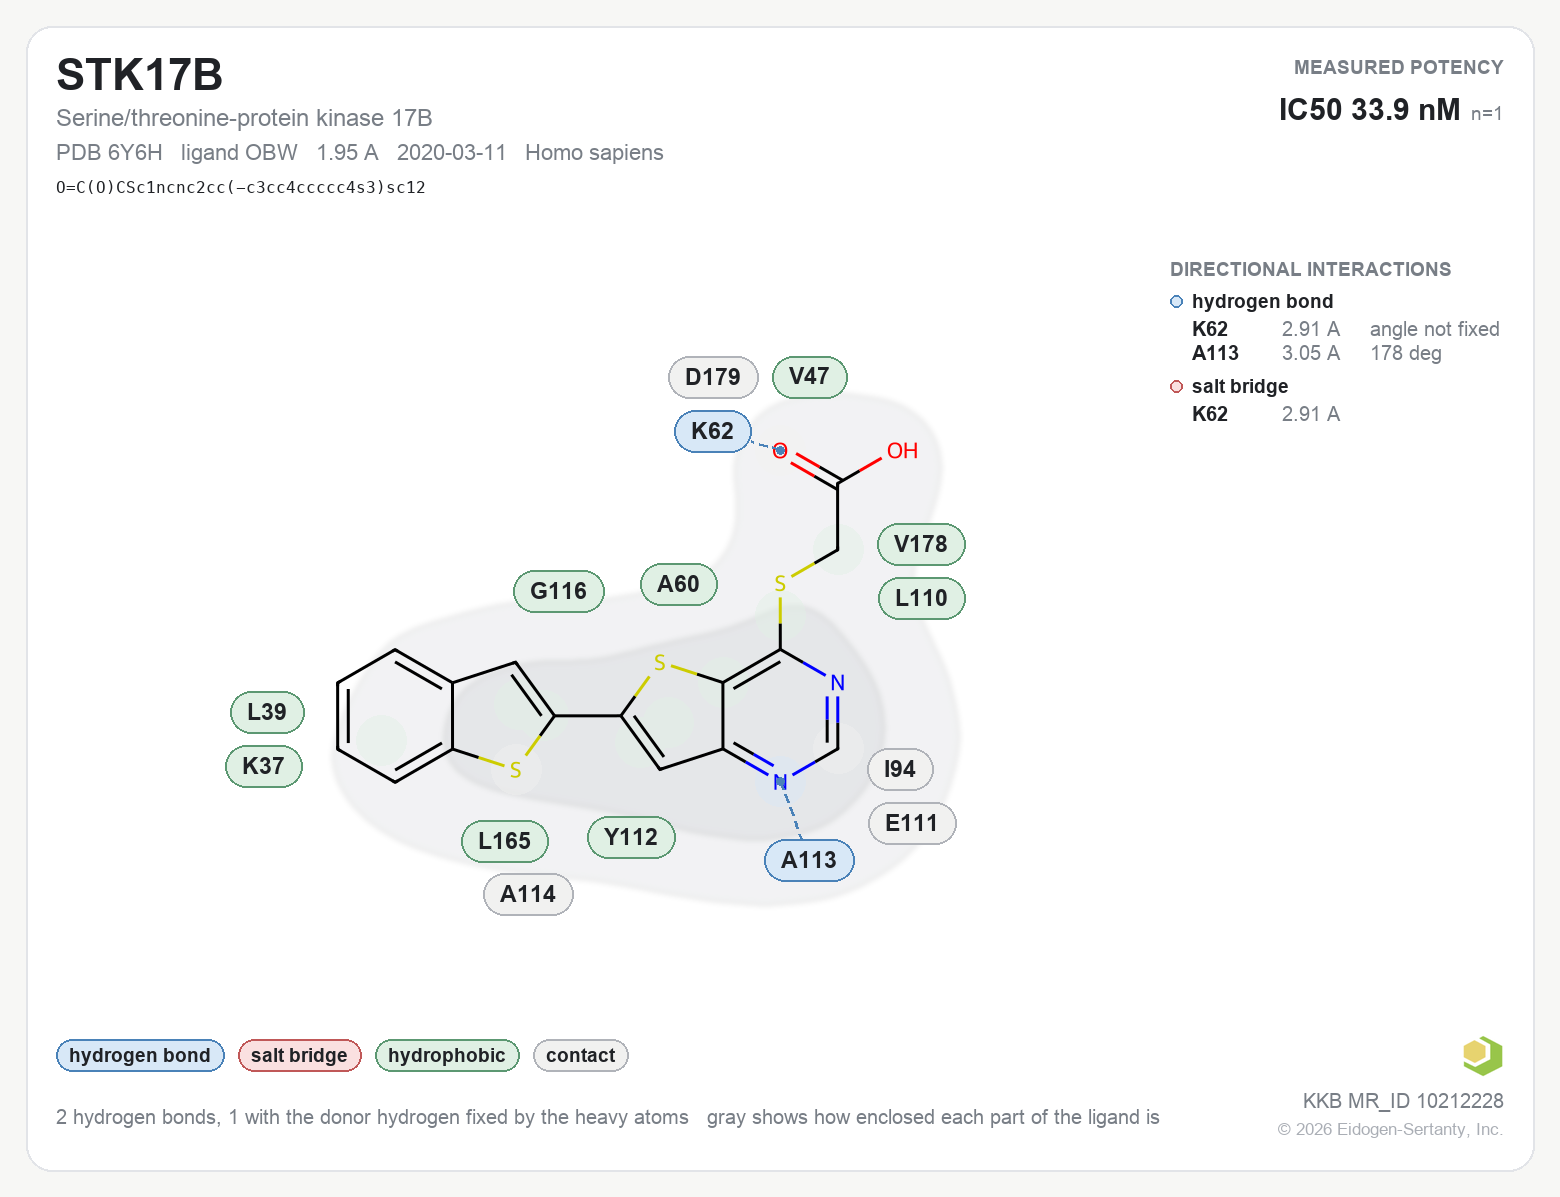Click the IC50 33.9 nM potency value
This screenshot has width=1560, height=1197.
pos(1369,110)
